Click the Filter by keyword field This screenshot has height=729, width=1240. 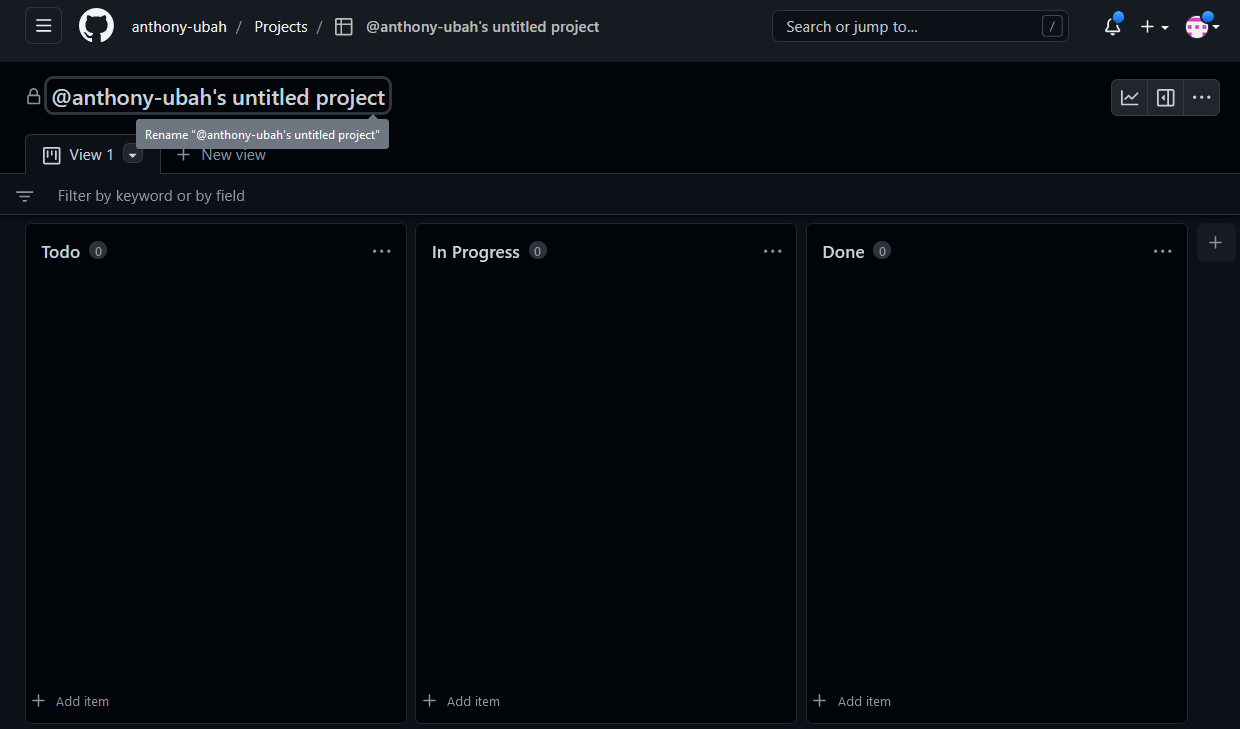[x=400, y=196]
